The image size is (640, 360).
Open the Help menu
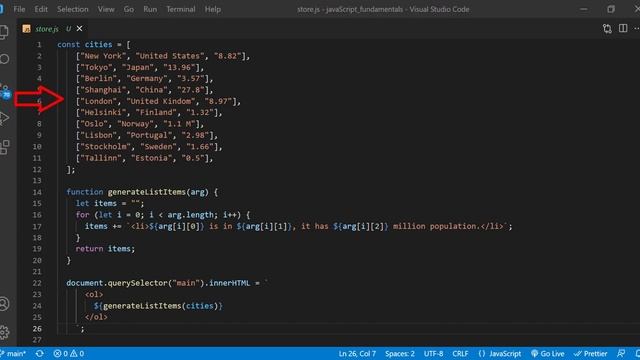[213, 9]
